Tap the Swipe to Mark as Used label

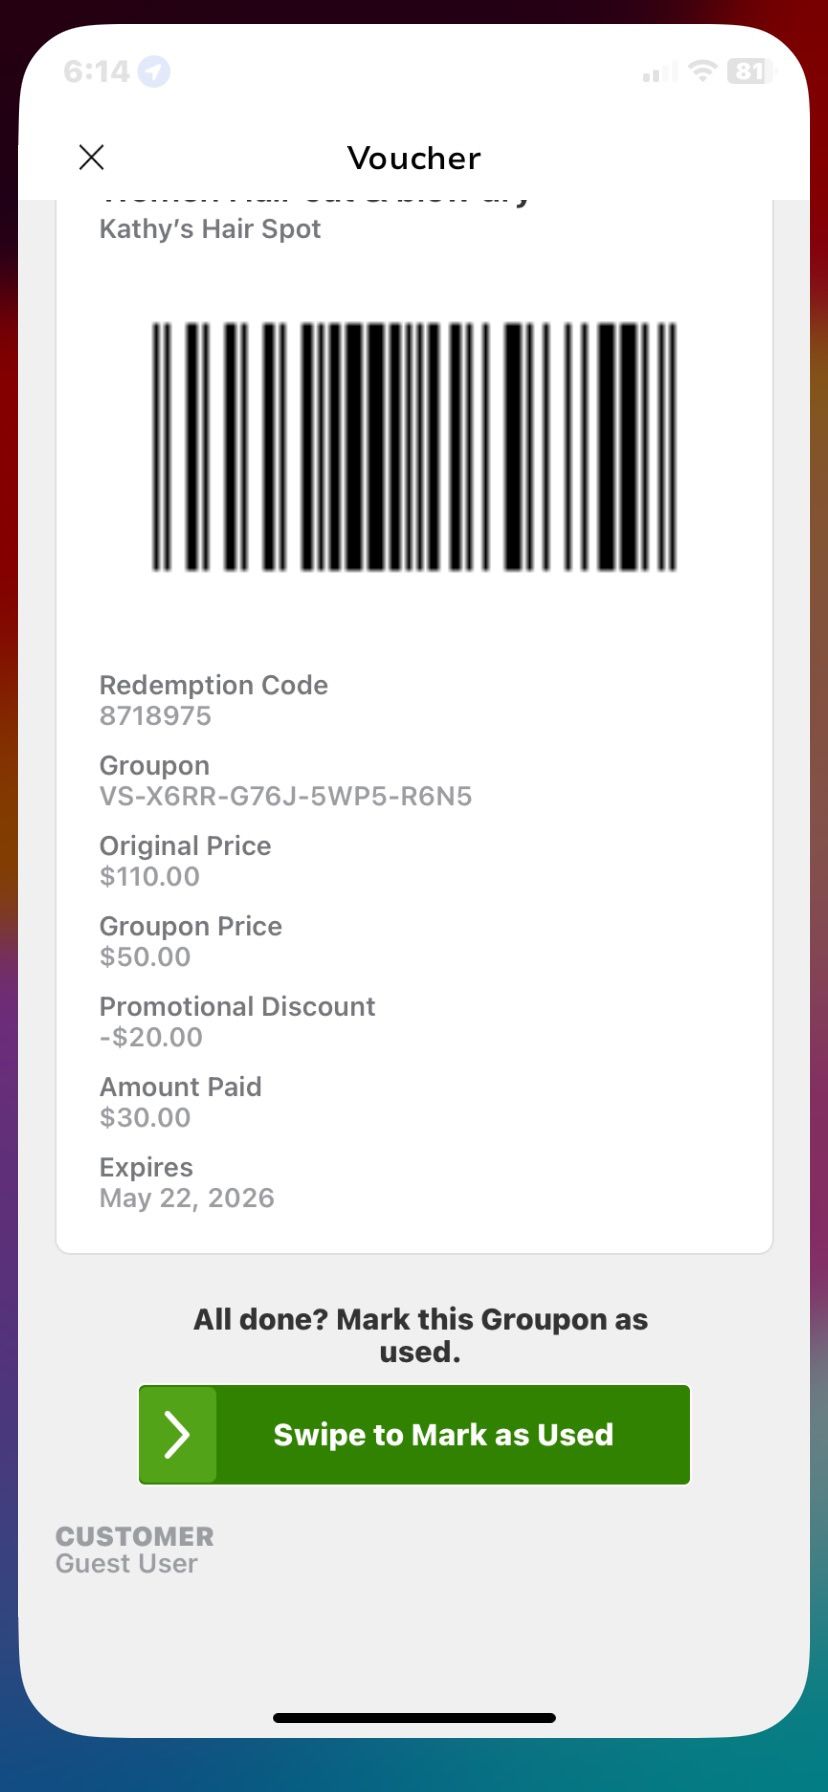pos(443,1434)
